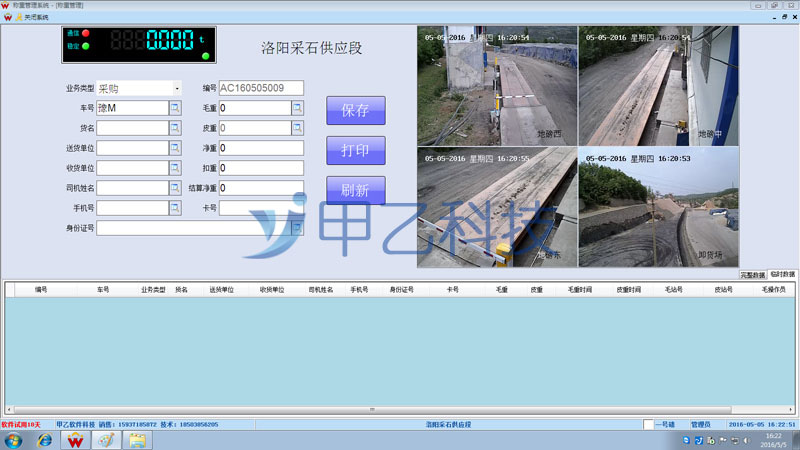Open Internet Explorer from the taskbar
Screen dimensions: 800x450
45,440
